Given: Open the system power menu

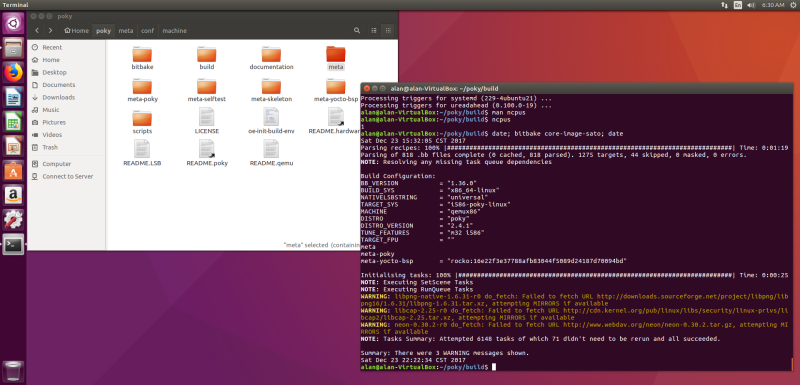Looking at the screenshot, I should (792, 5).
